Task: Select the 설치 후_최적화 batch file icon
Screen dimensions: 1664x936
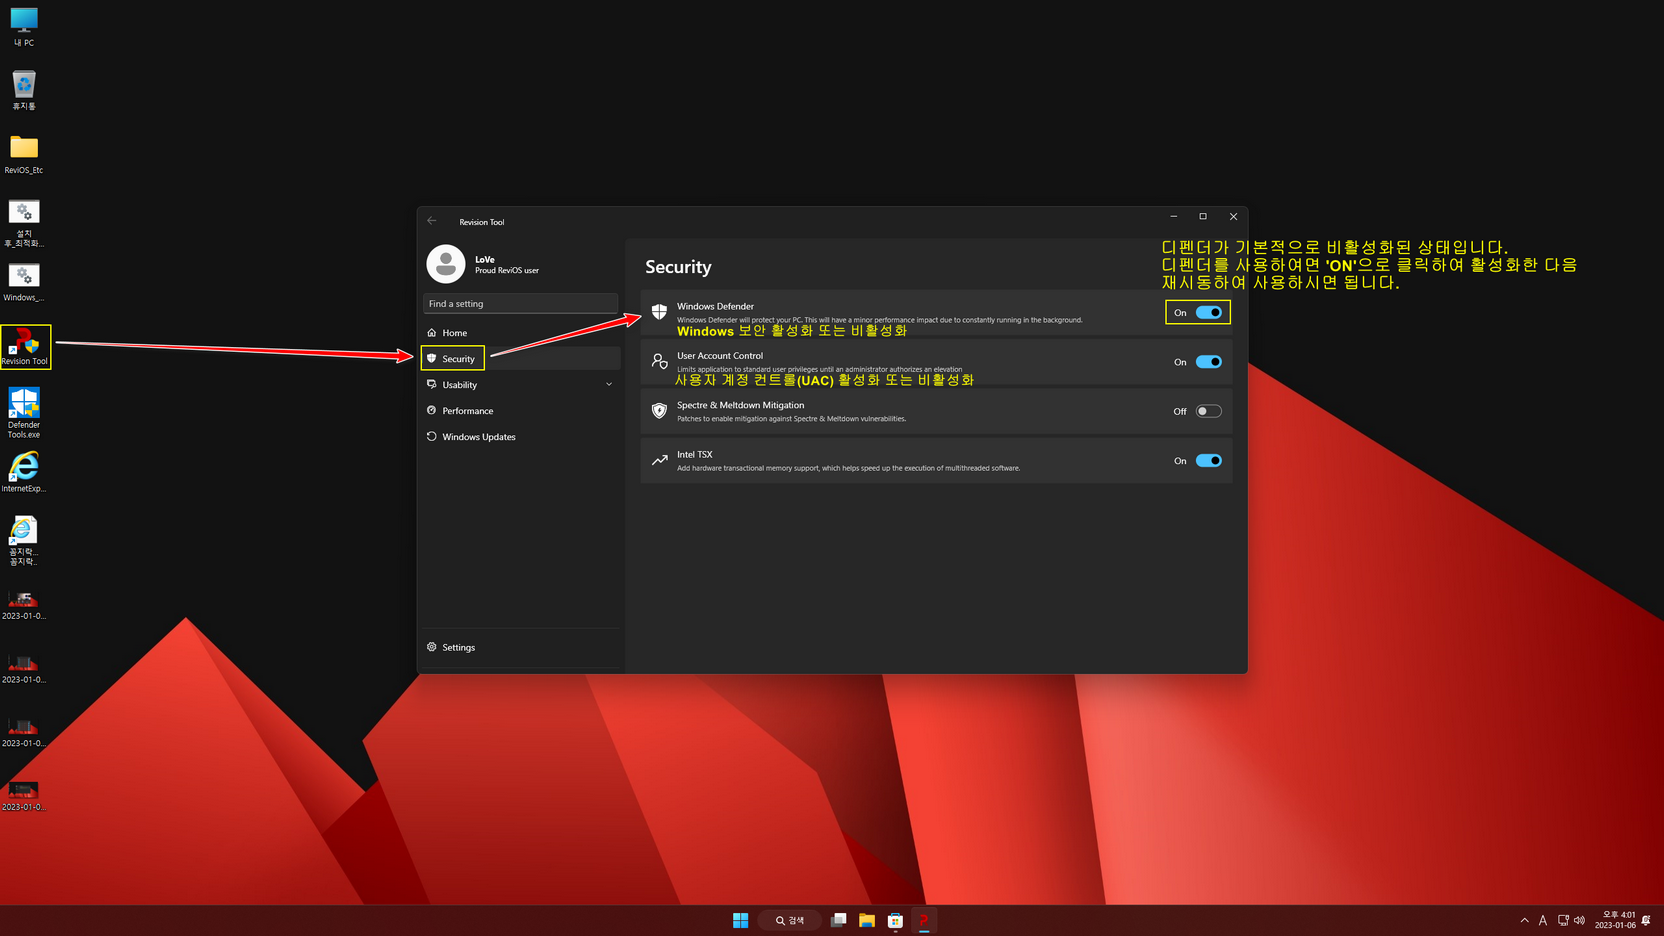Action: pos(23,223)
